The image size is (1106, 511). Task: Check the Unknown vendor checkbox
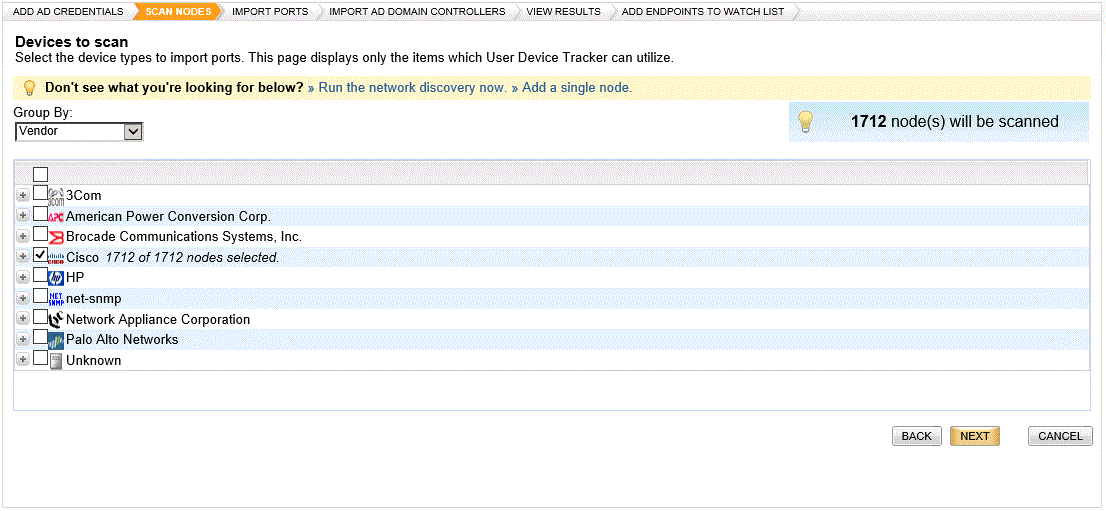point(41,357)
